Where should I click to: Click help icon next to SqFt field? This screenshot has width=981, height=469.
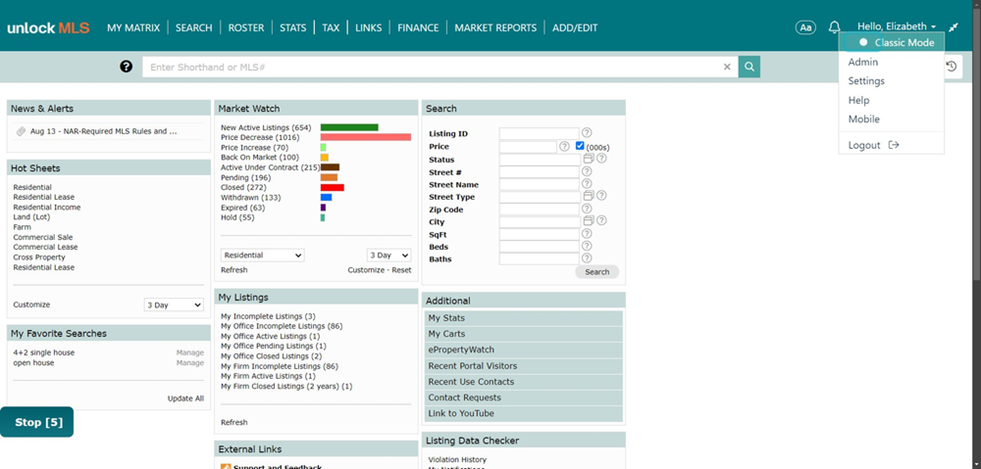tap(587, 233)
